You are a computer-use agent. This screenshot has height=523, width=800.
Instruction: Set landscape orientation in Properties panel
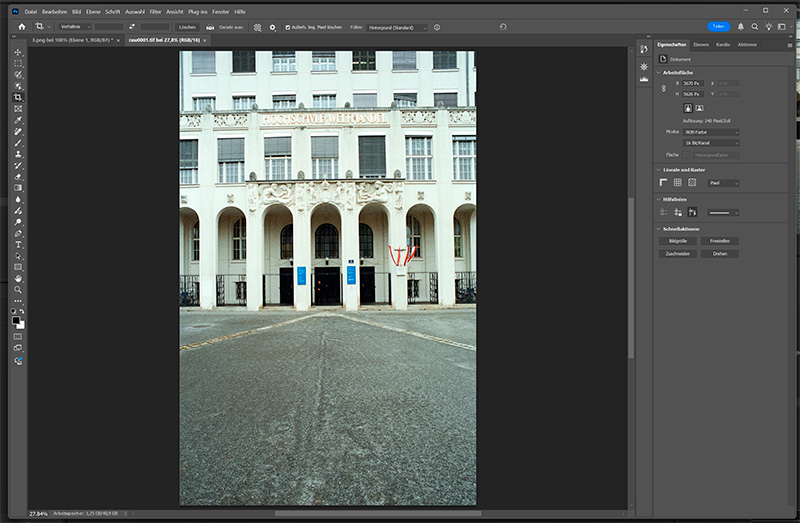699,108
